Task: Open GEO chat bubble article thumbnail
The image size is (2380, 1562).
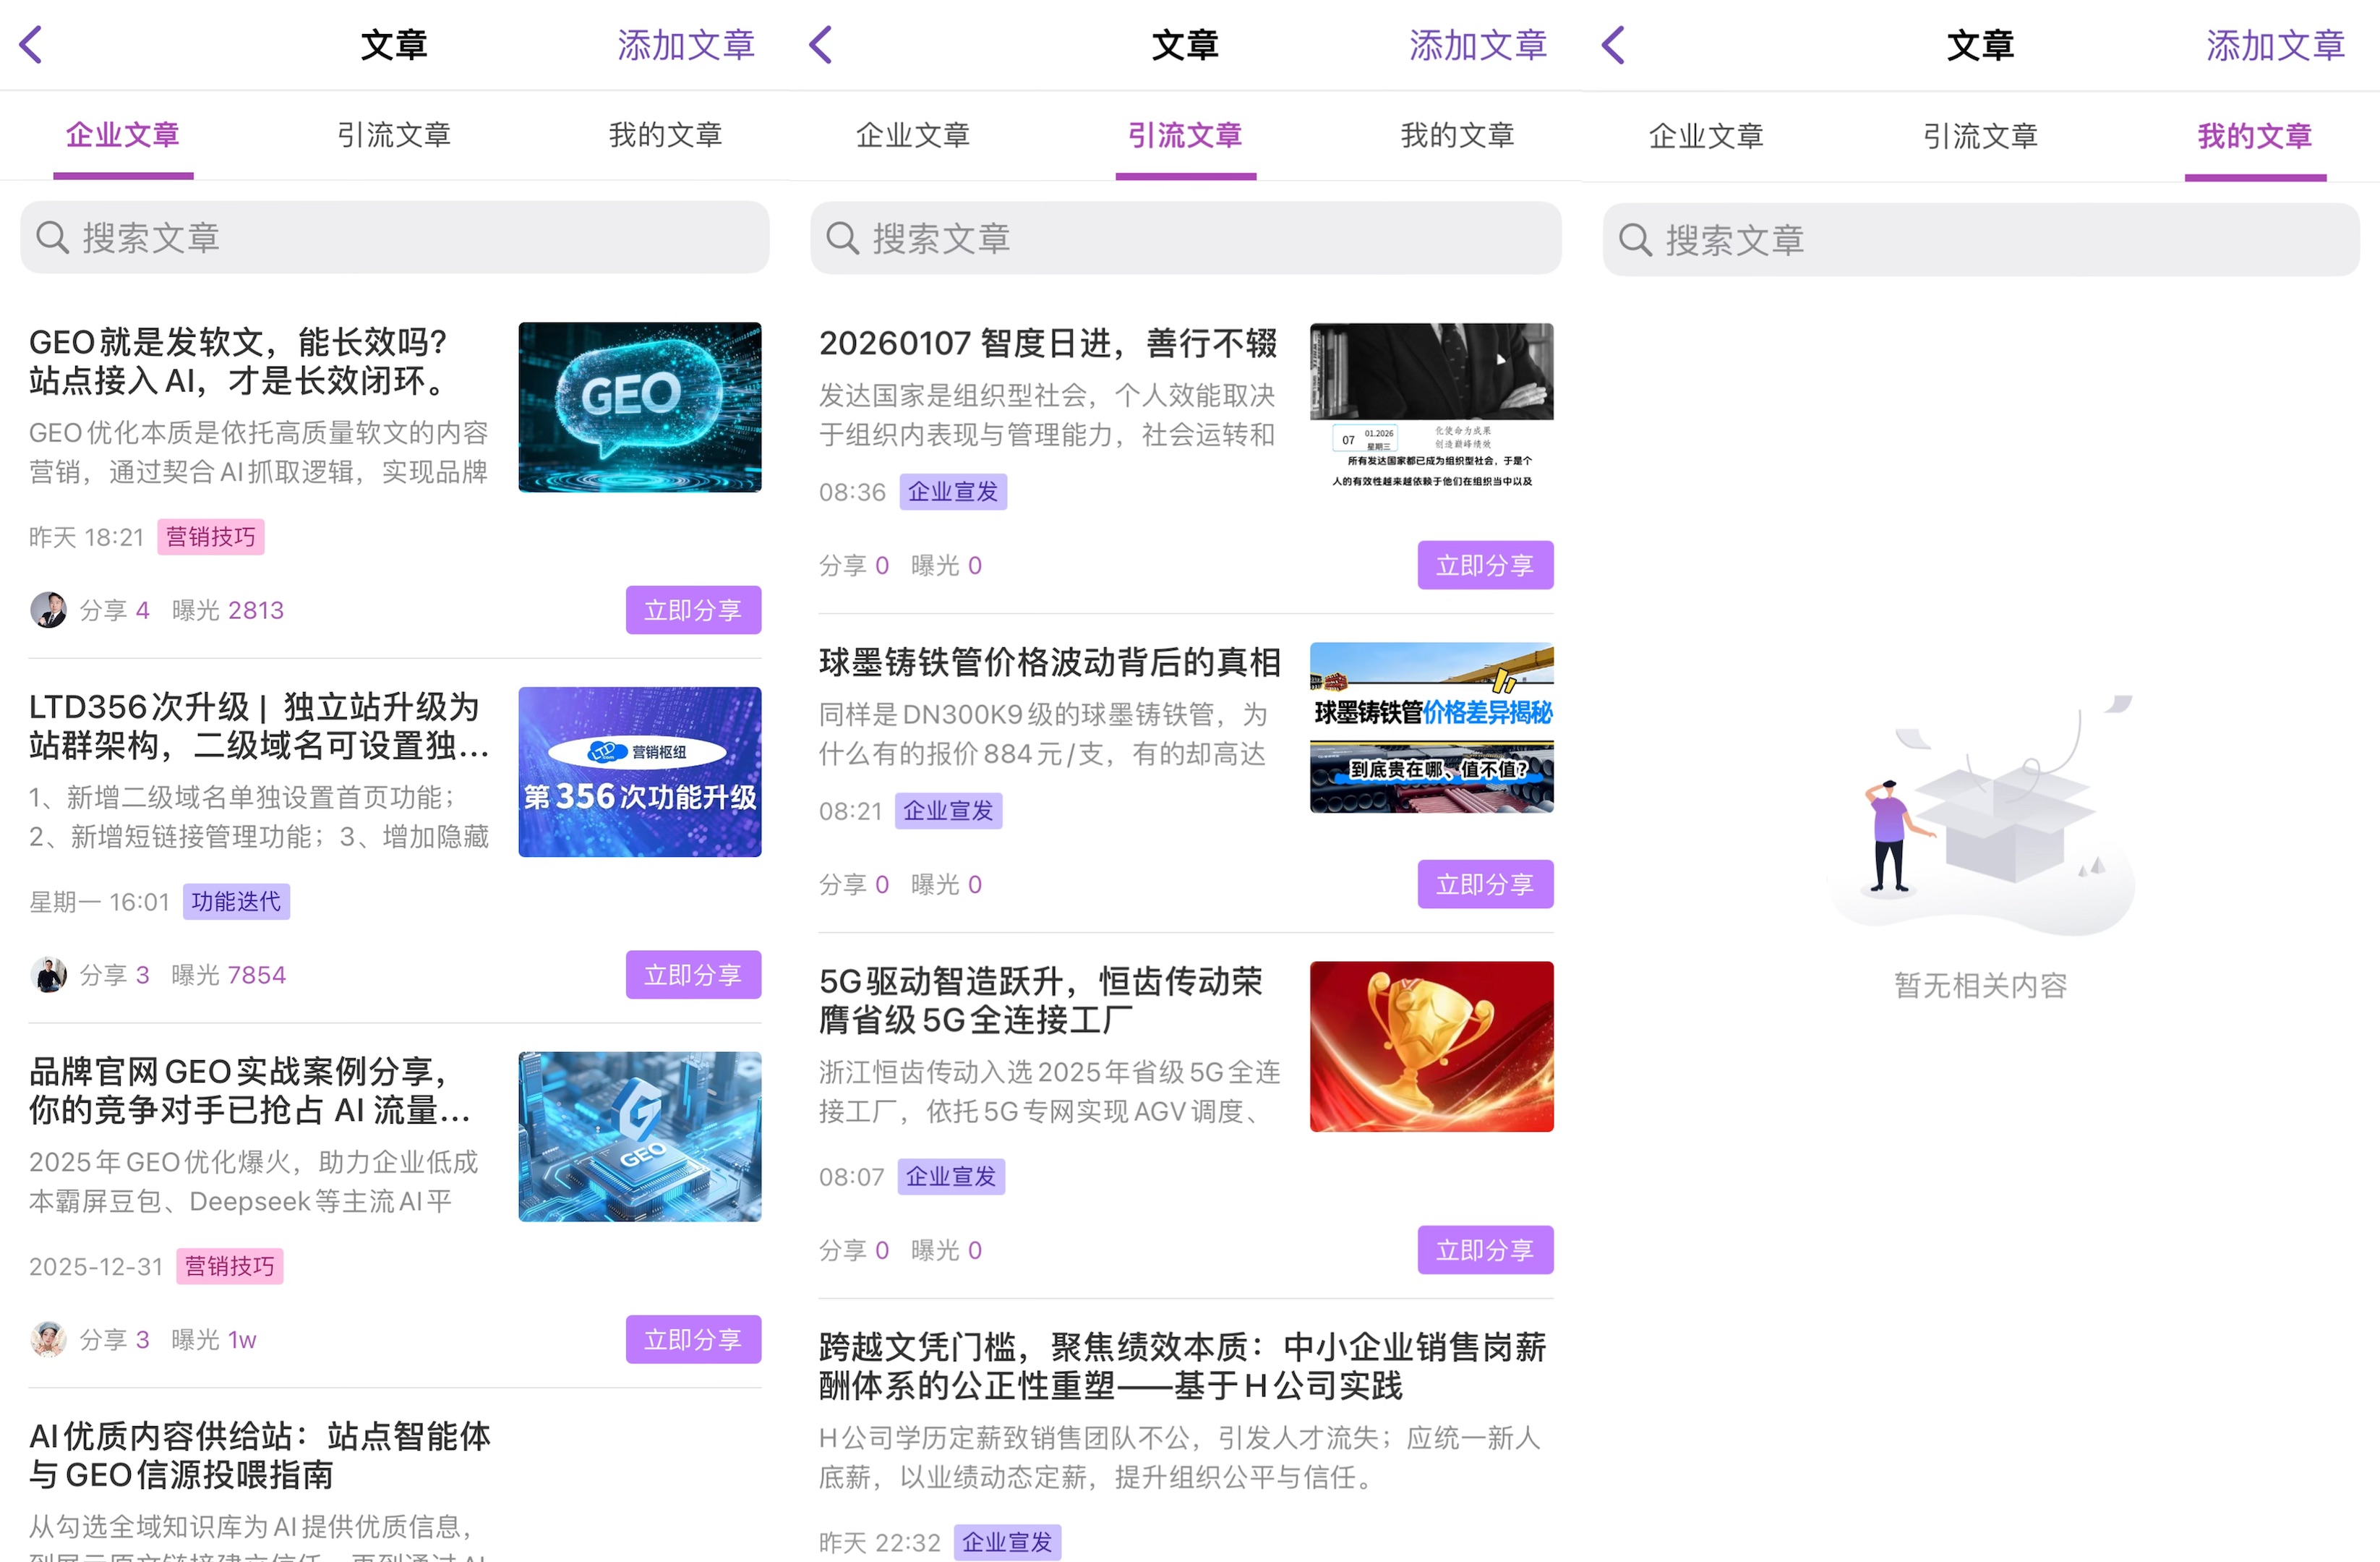Action: [x=640, y=407]
